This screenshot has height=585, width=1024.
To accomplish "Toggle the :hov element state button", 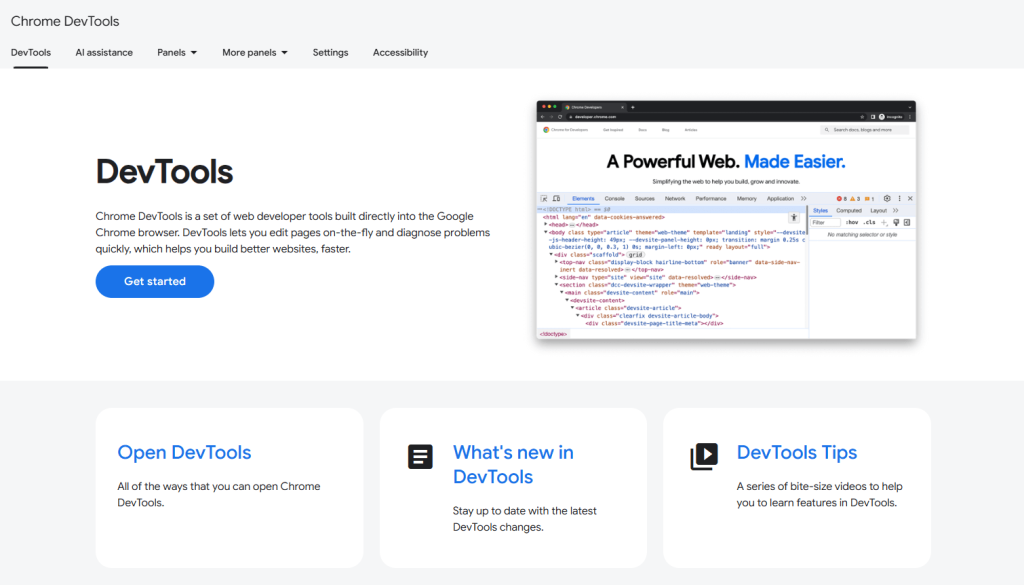I will click(x=851, y=222).
